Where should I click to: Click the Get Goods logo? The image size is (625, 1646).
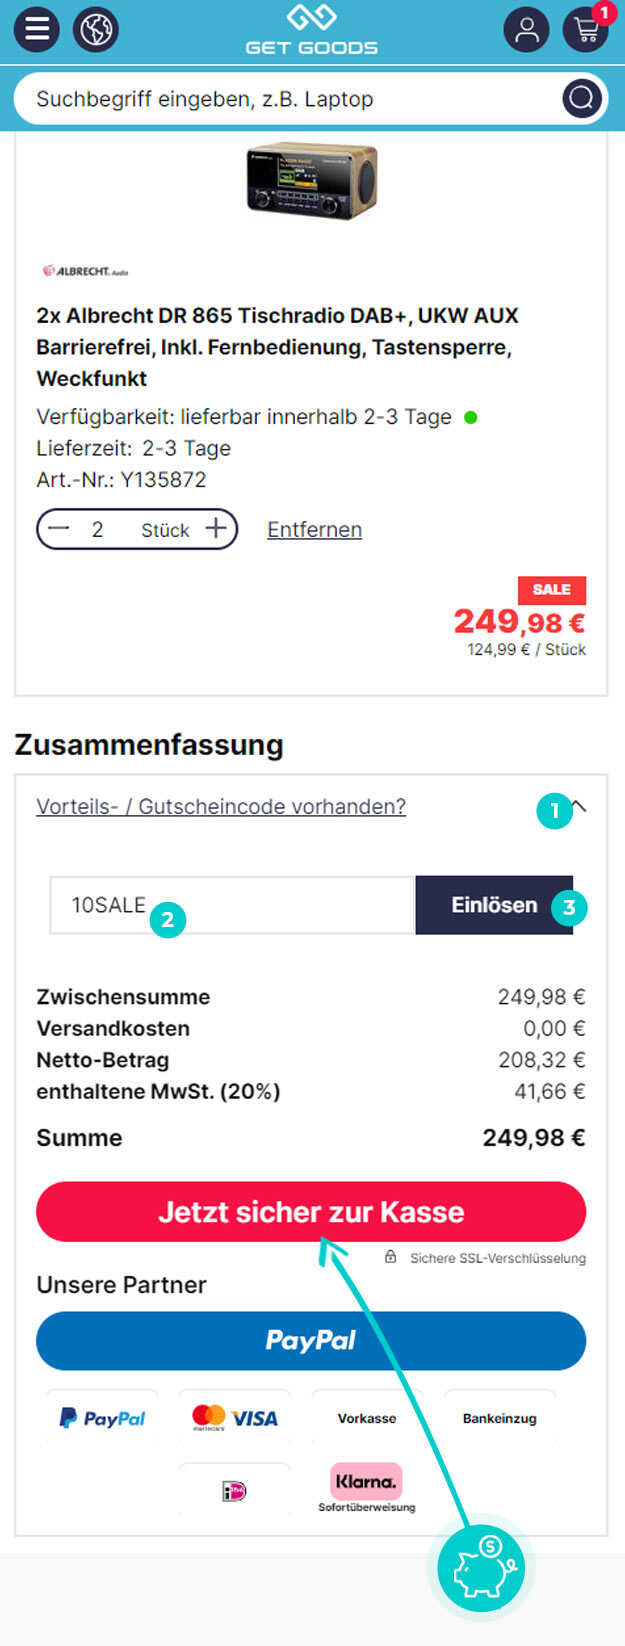311,30
